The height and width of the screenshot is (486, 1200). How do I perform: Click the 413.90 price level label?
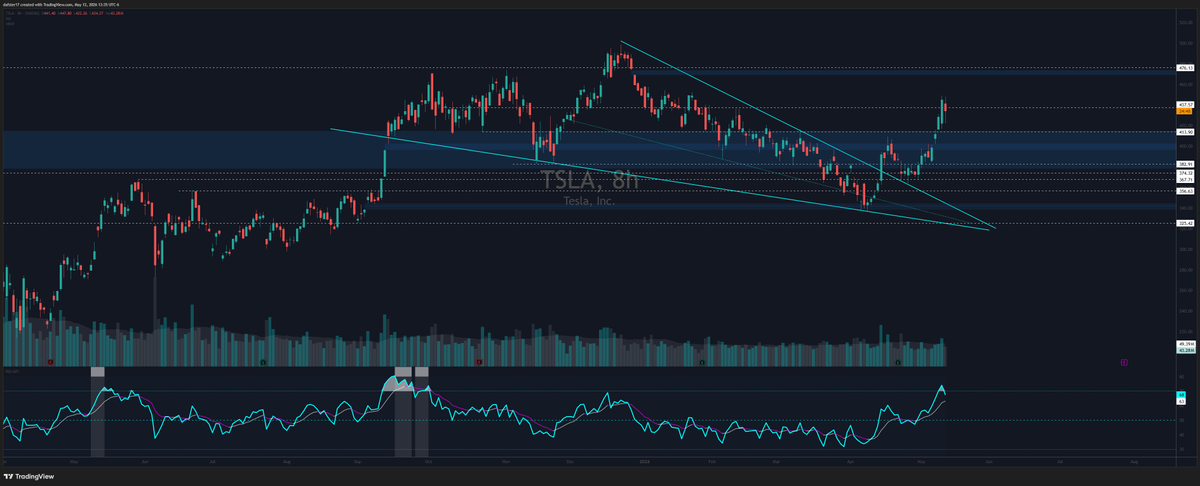(1186, 132)
